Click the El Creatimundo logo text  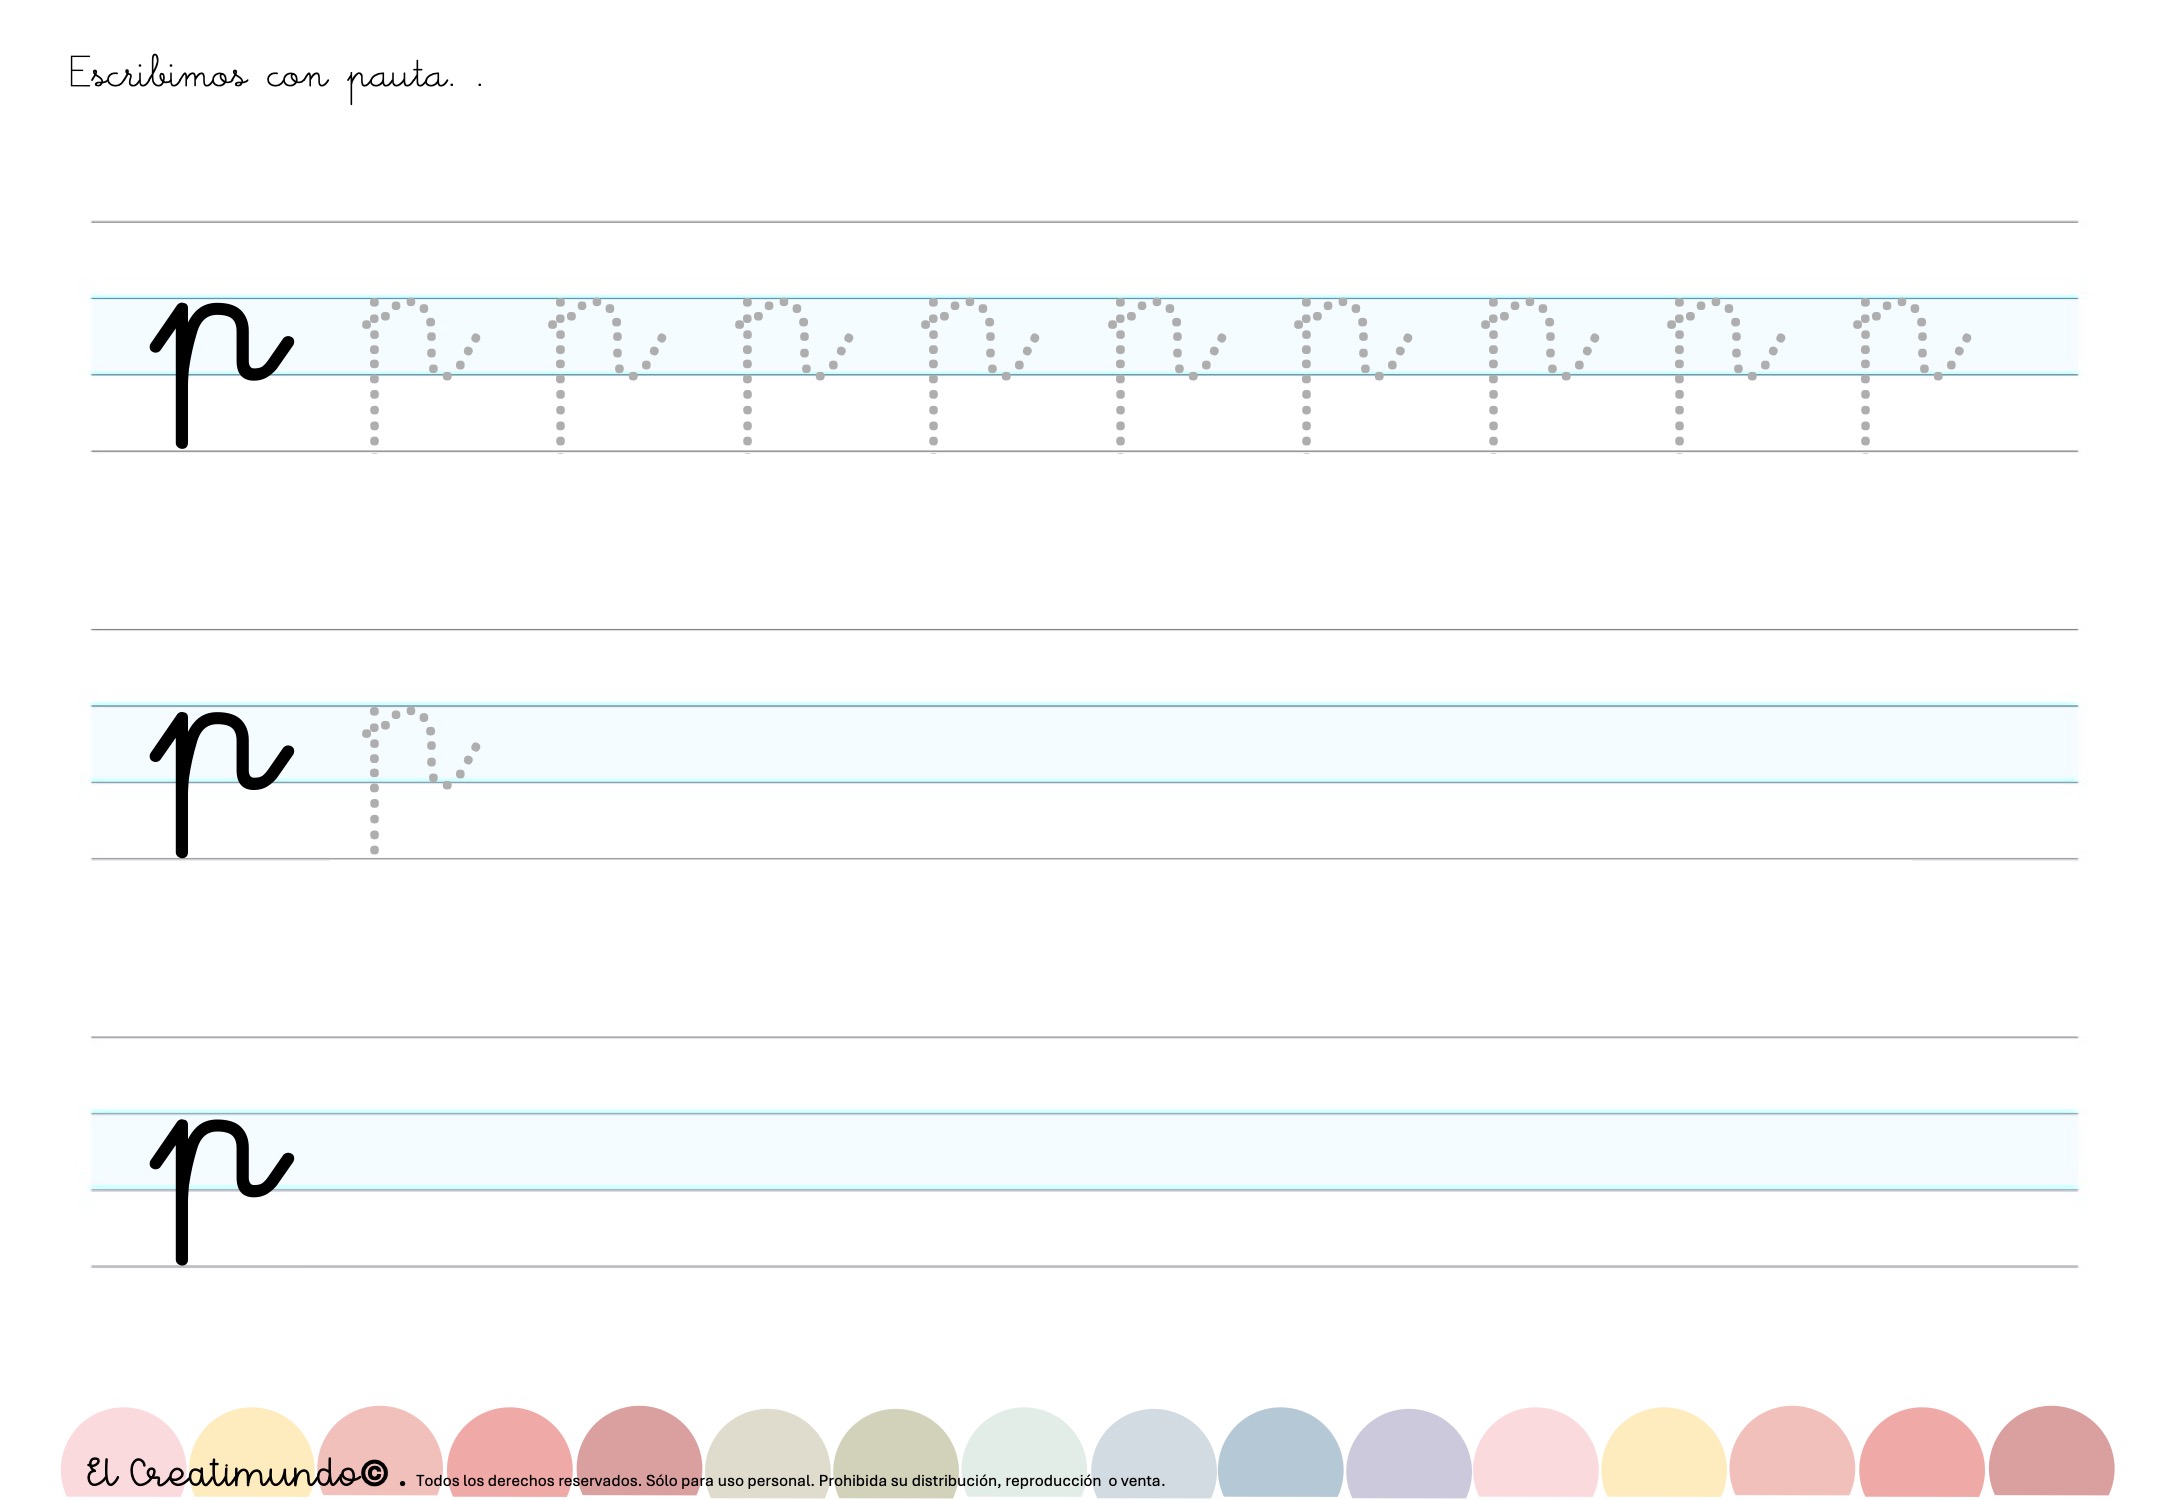pos(235,1473)
